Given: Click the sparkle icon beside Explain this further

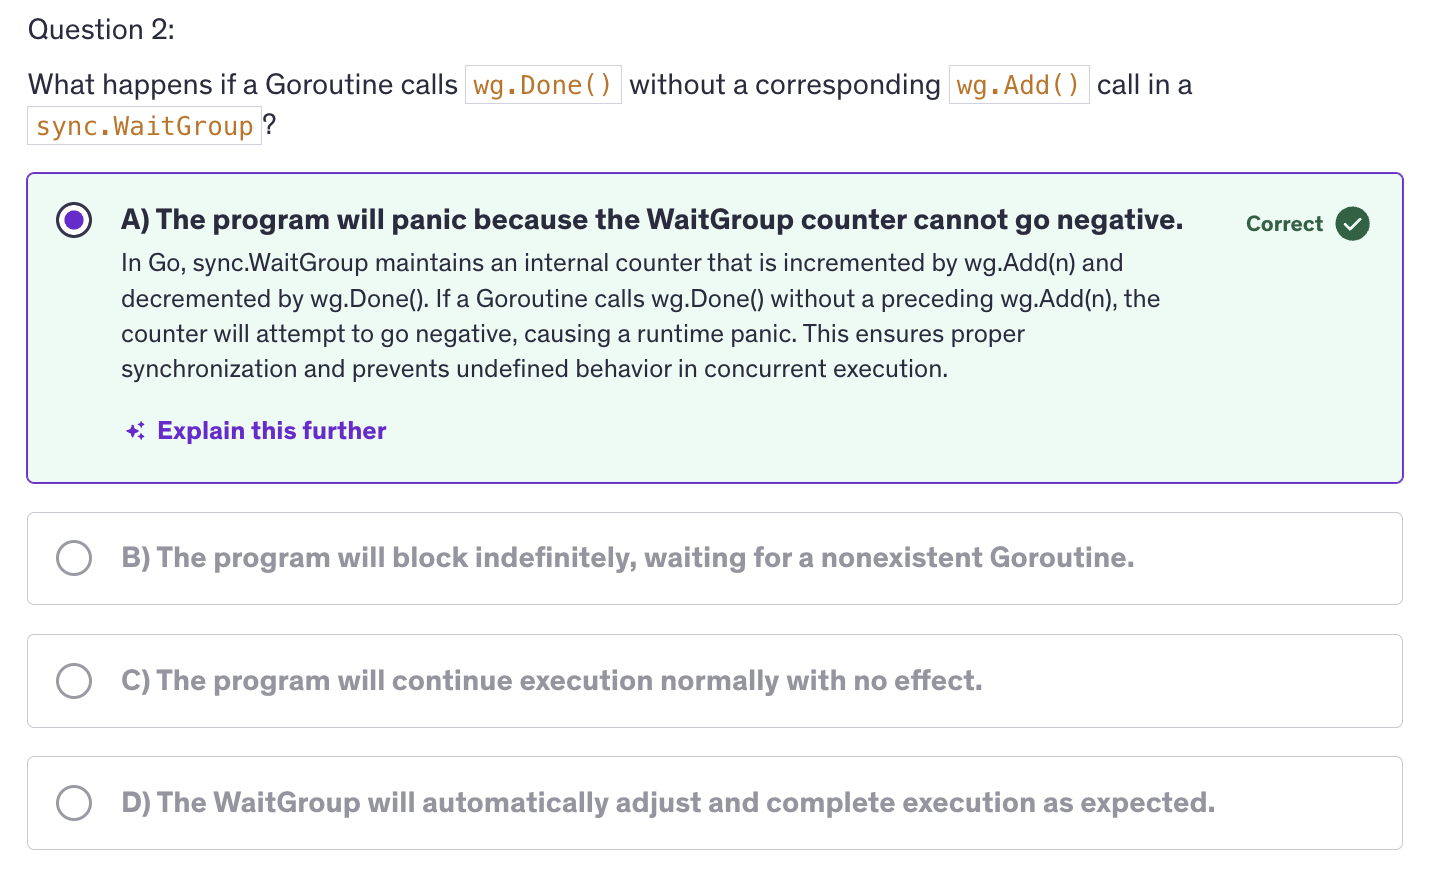Looking at the screenshot, I should pos(136,431).
